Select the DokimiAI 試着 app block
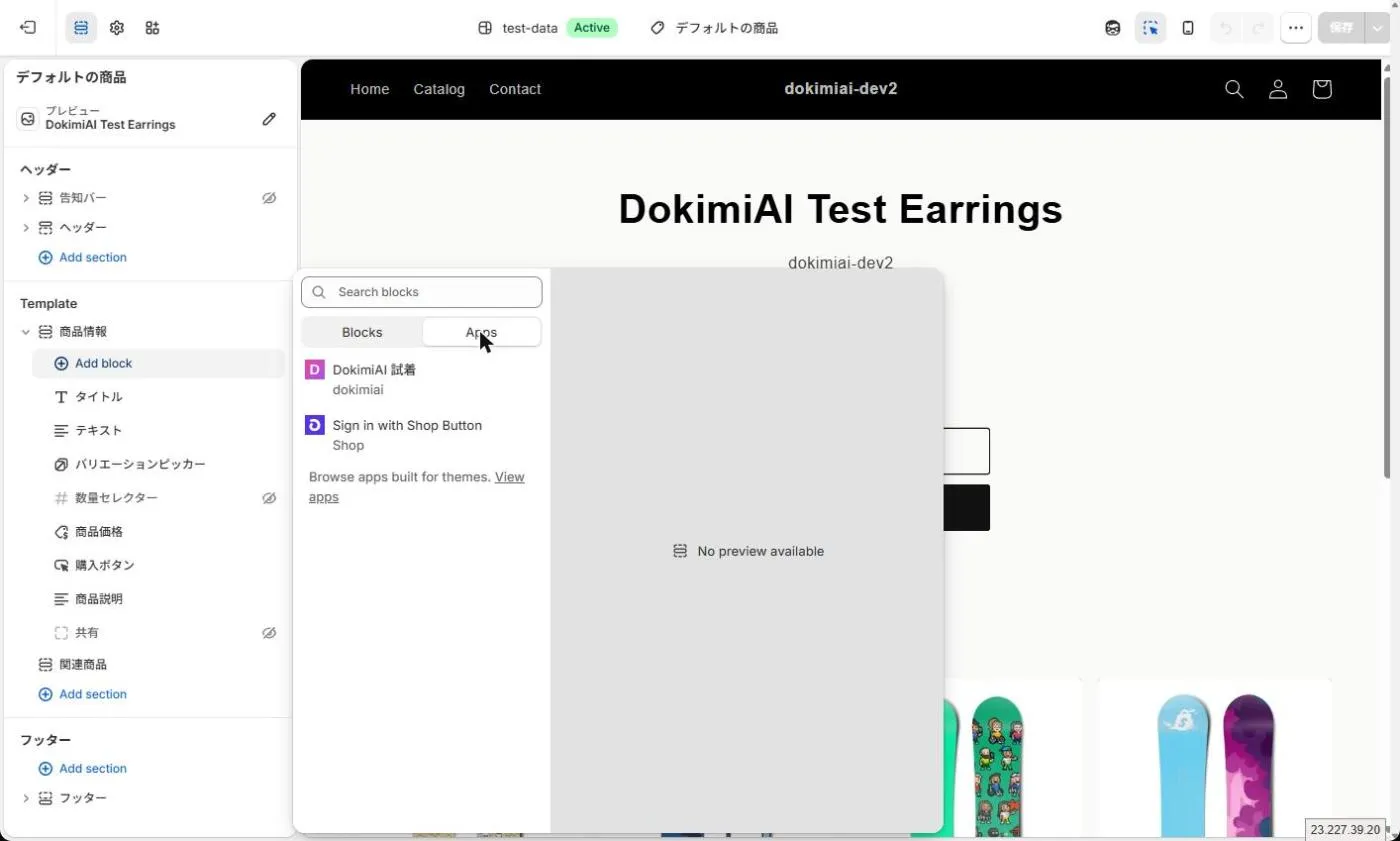The width and height of the screenshot is (1400, 841). pos(422,379)
